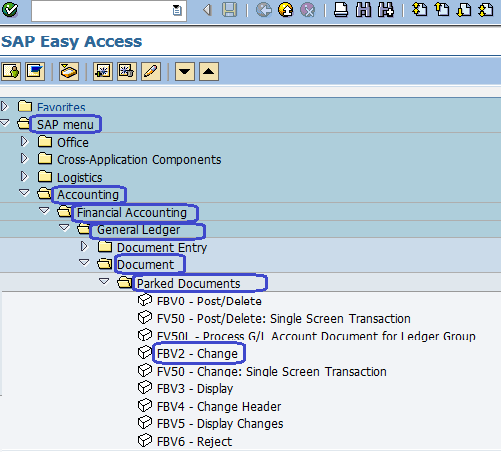Expand the Logistics folder node
This screenshot has height=452, width=501.
[24, 176]
